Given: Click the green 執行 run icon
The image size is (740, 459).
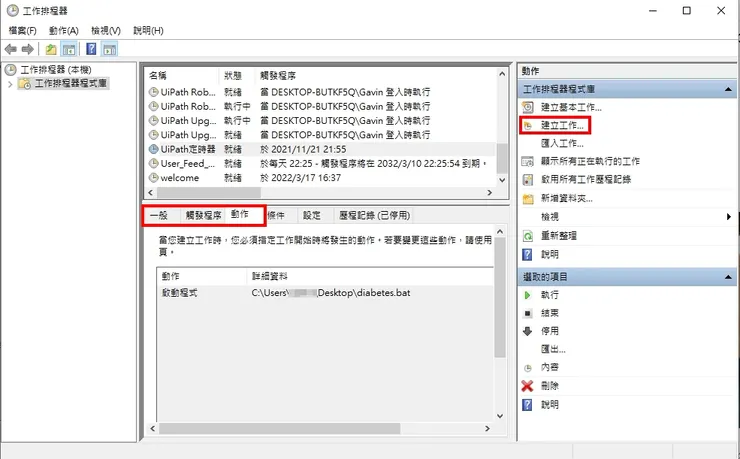Looking at the screenshot, I should point(528,295).
